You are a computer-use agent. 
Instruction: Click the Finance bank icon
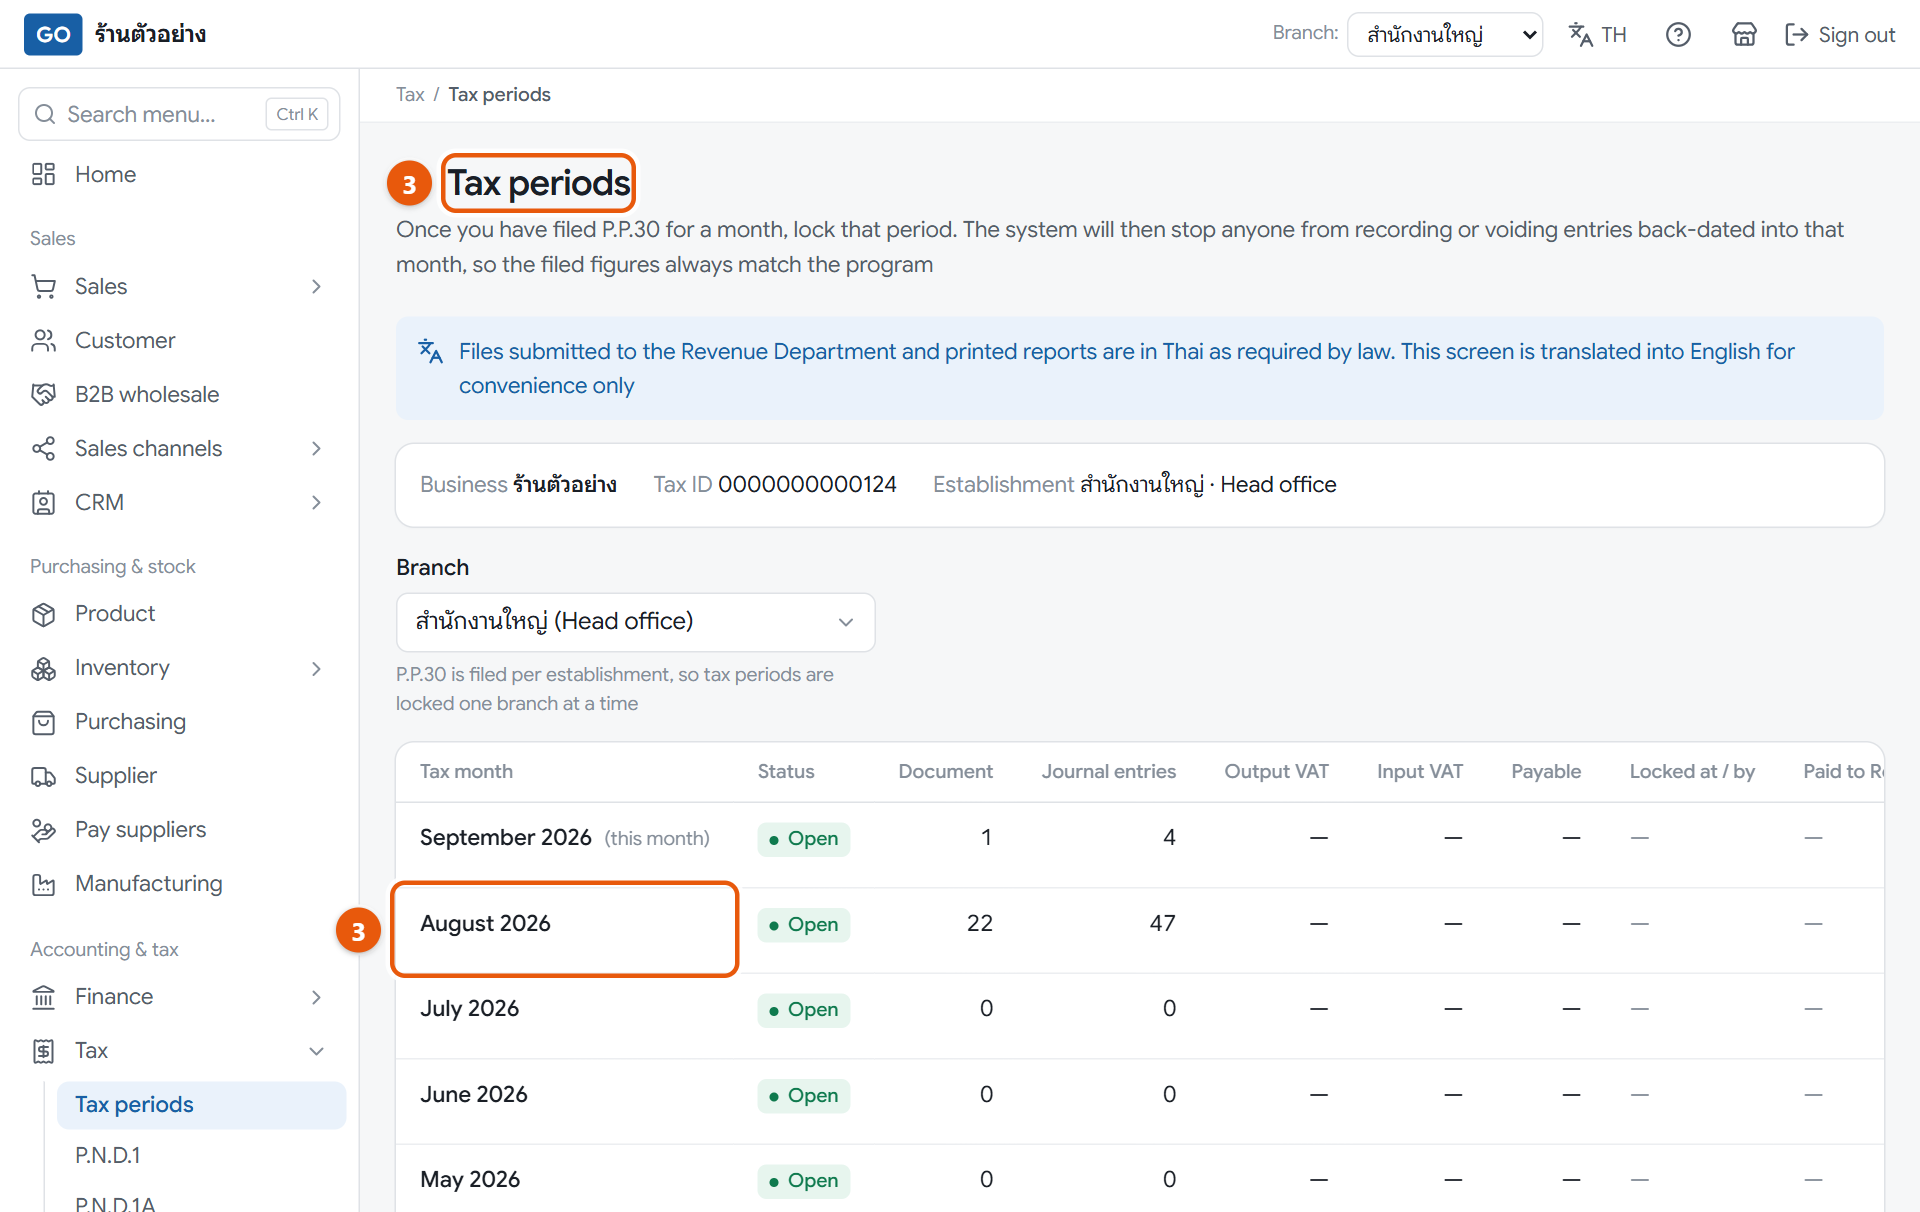(43, 997)
